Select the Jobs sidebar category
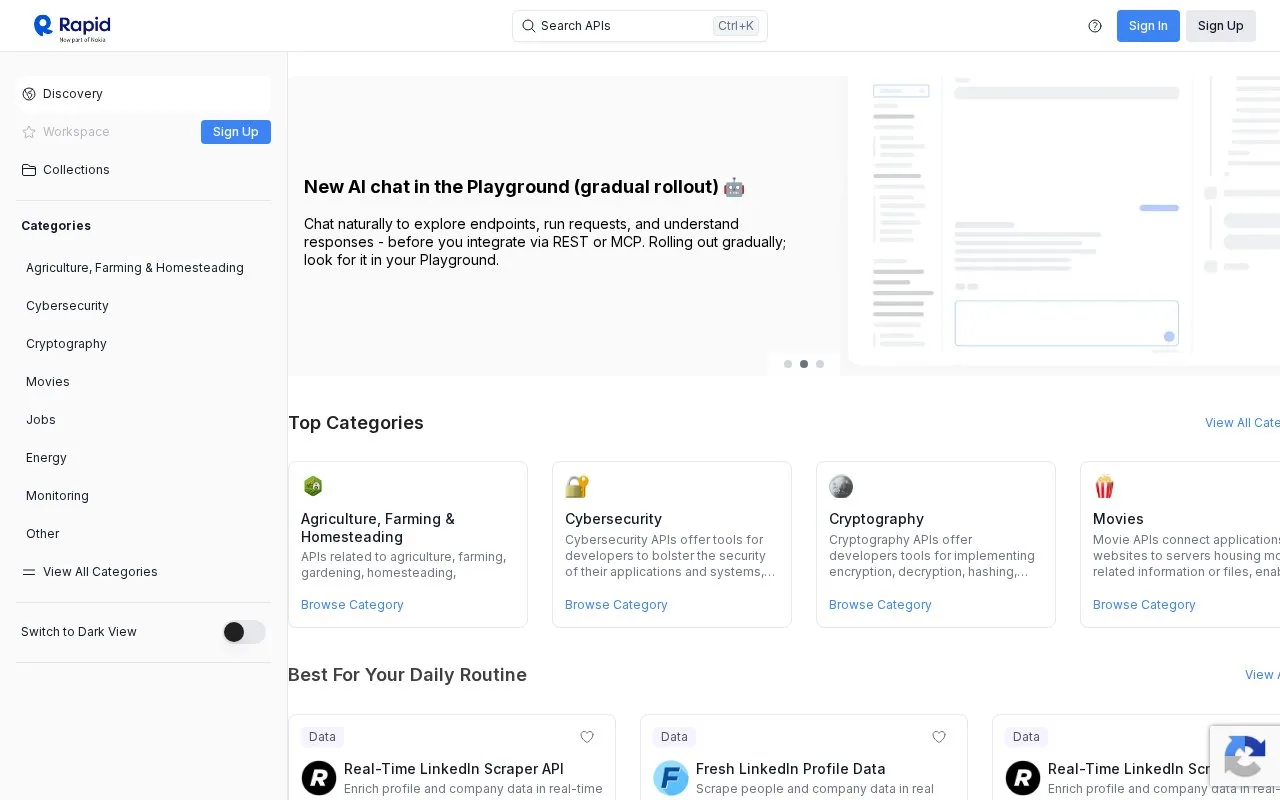This screenshot has height=800, width=1280. click(x=41, y=420)
